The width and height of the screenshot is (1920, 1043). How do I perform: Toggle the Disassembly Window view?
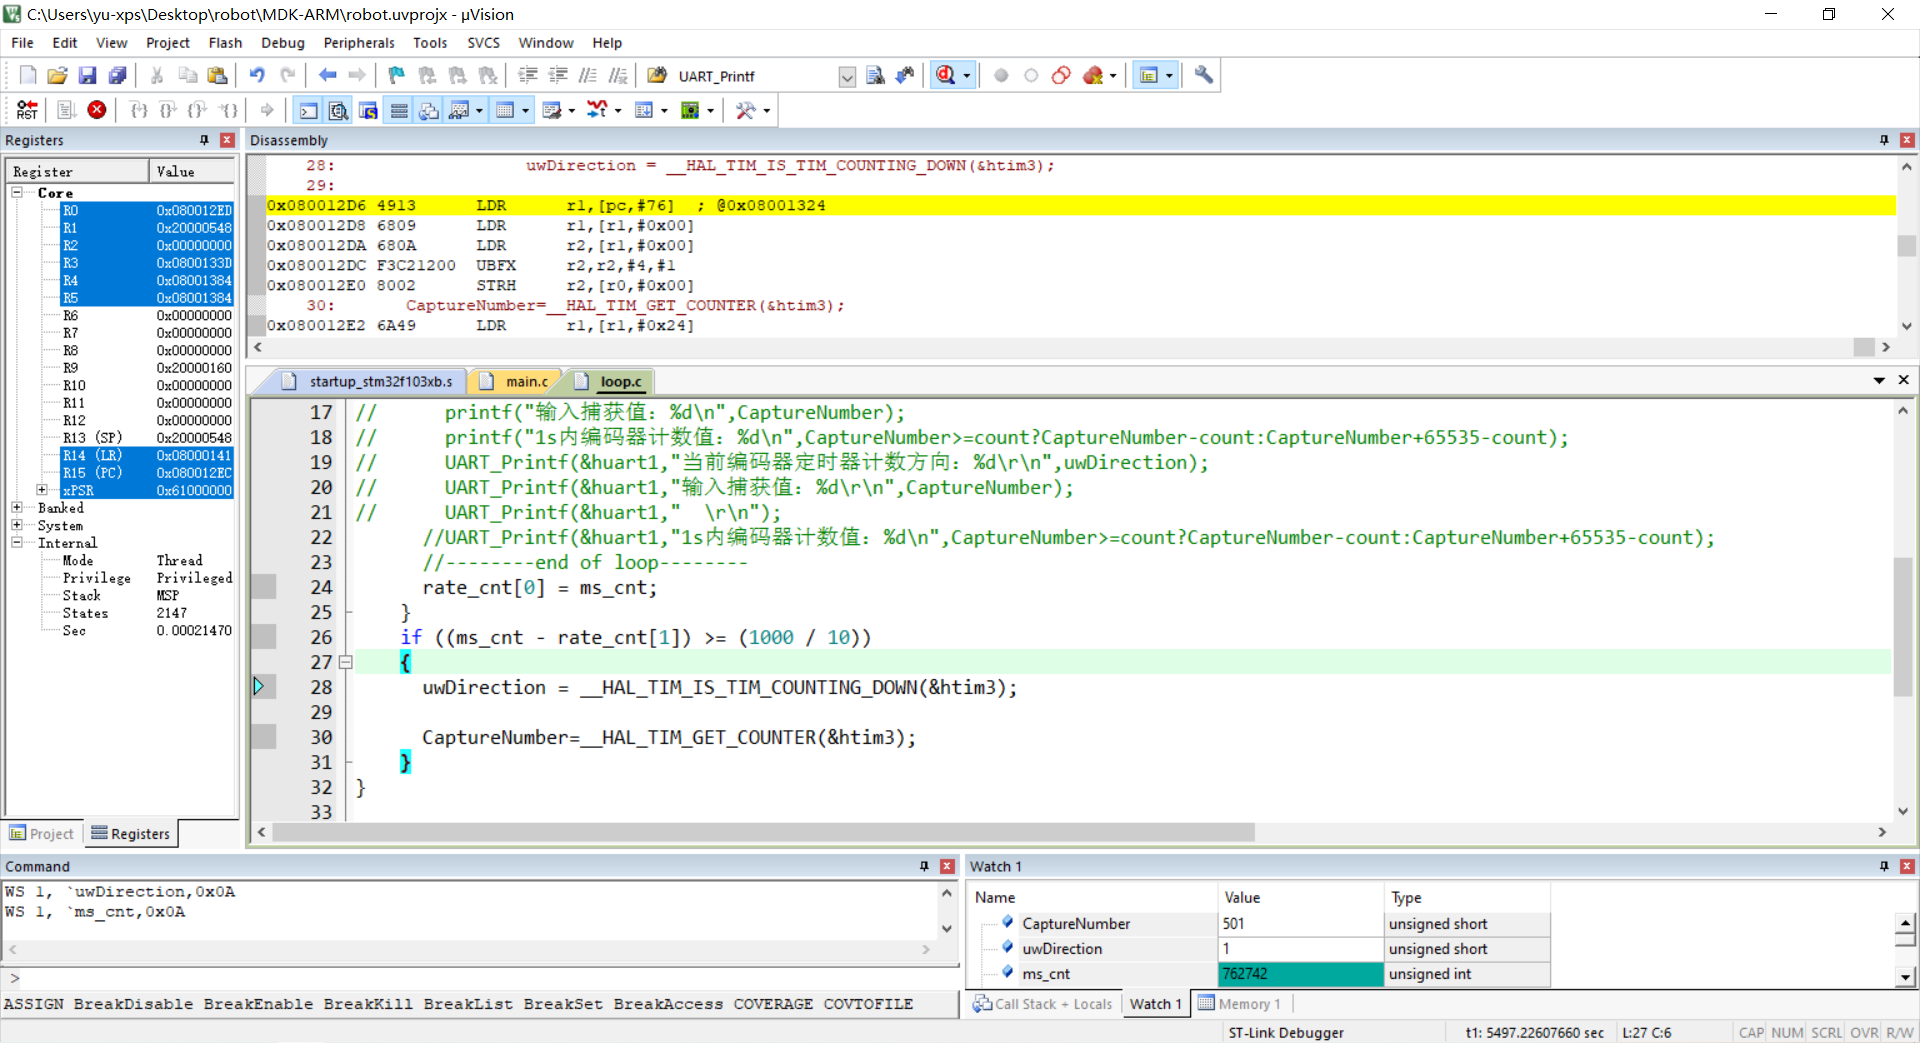click(x=339, y=110)
